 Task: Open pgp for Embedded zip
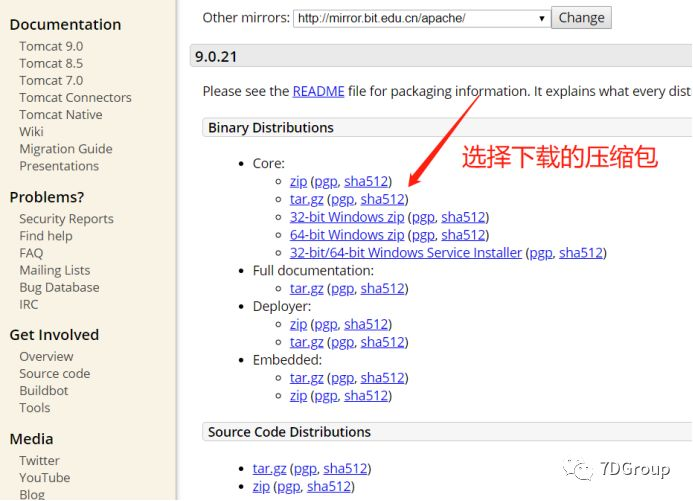point(326,396)
